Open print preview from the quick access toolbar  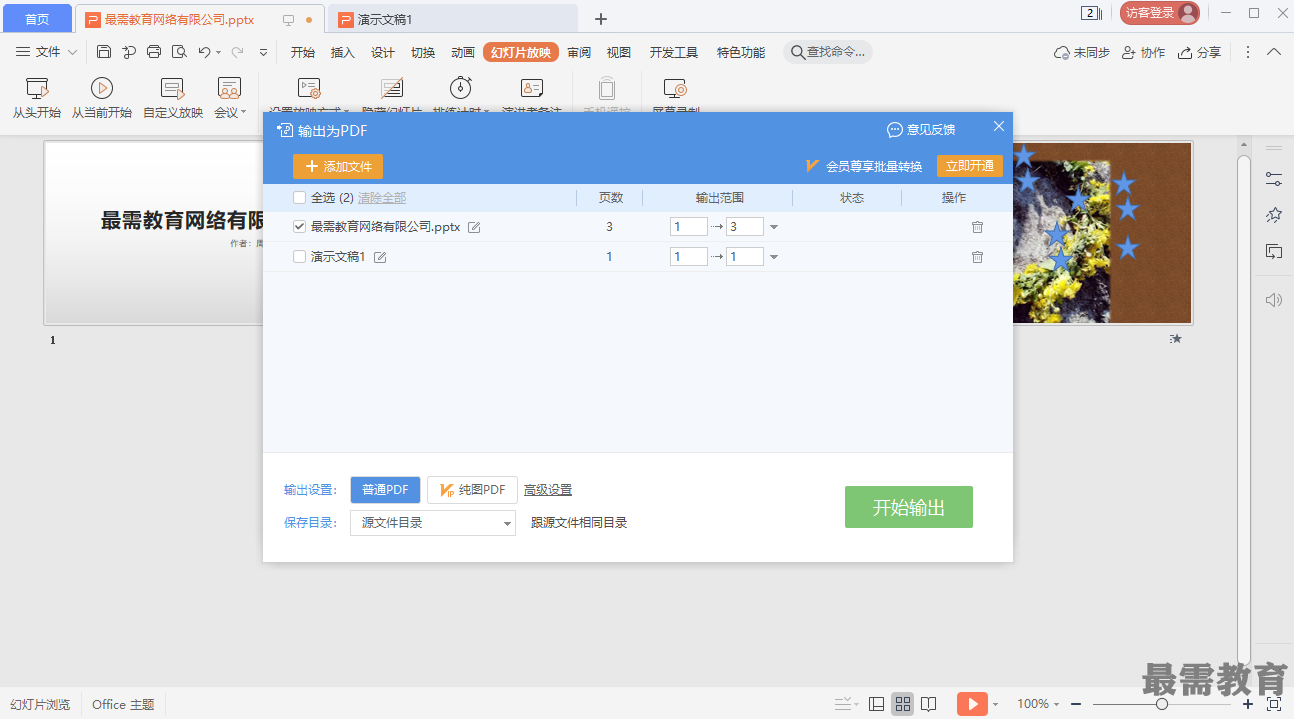[179, 52]
